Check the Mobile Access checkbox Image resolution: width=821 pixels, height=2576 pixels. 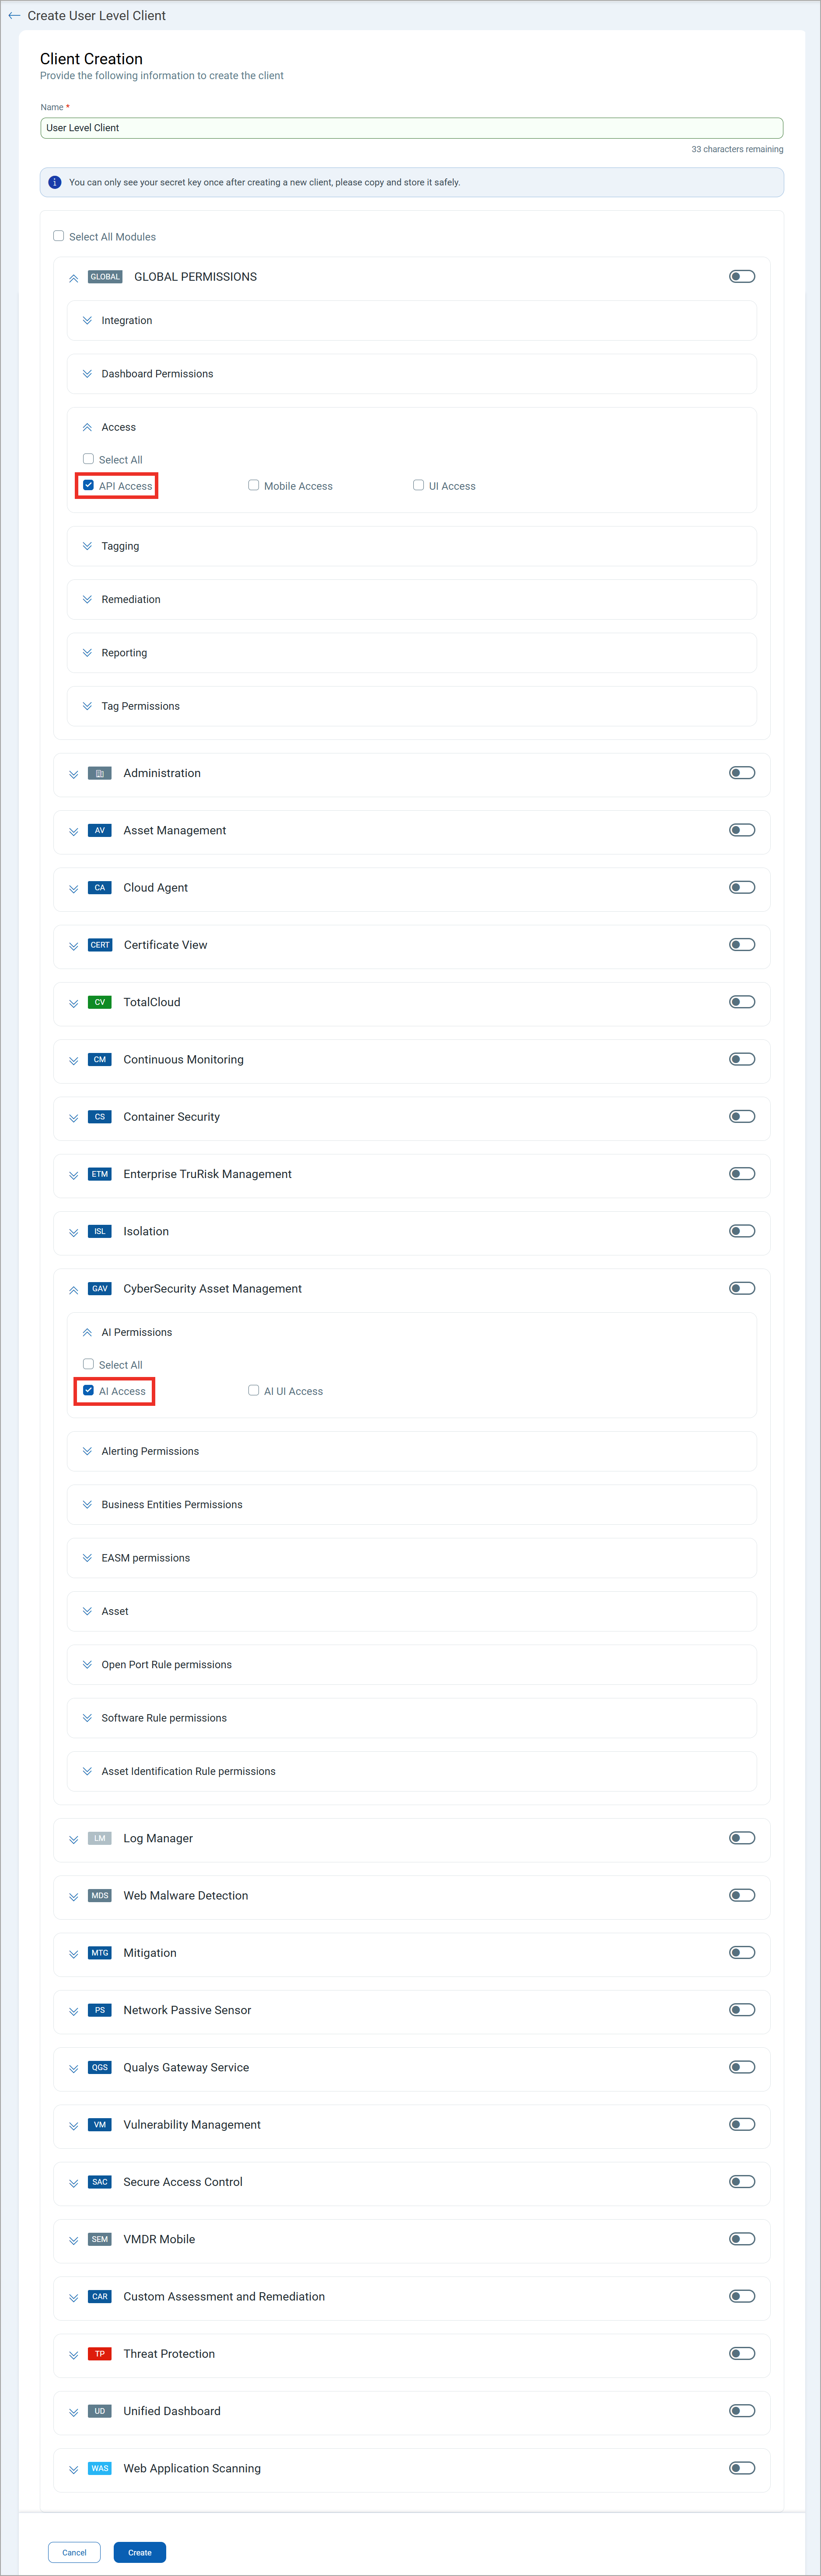pyautogui.click(x=254, y=485)
